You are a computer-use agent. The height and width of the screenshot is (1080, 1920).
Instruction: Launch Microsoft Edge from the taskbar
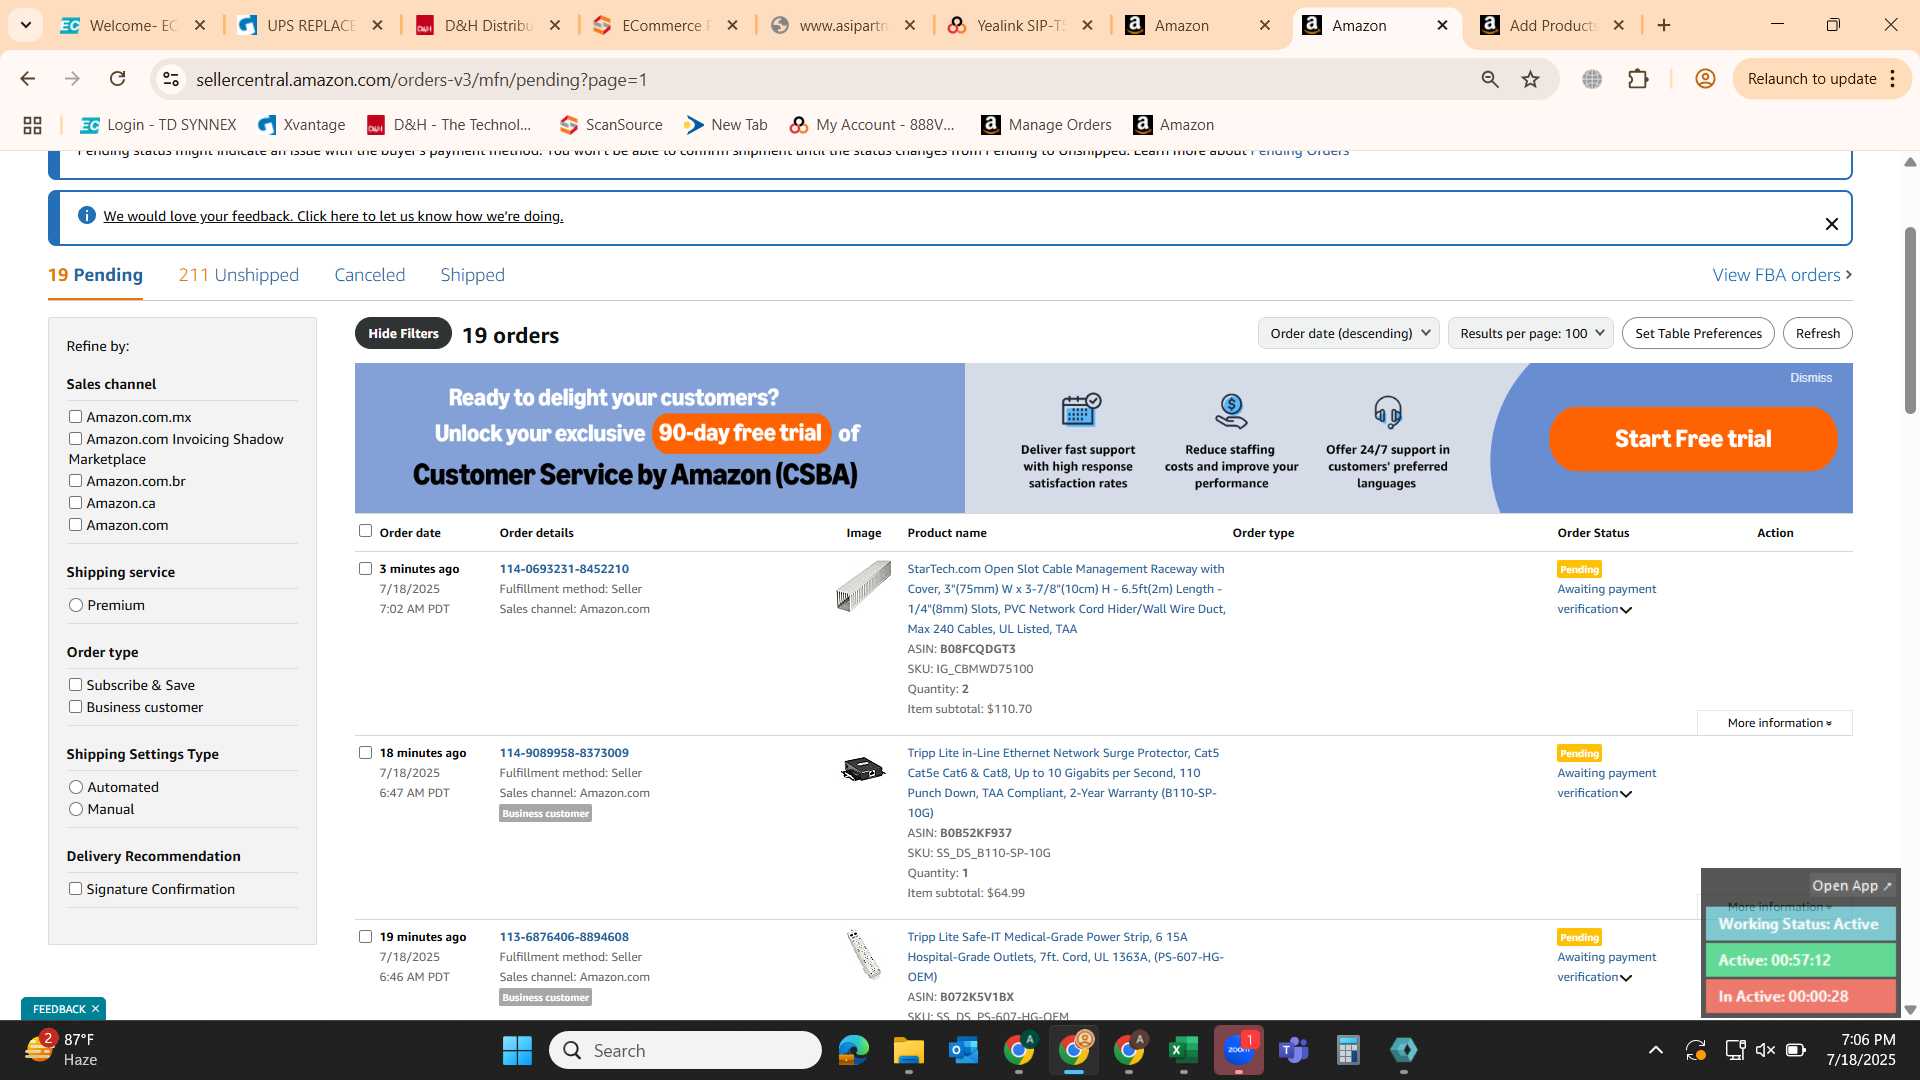853,1050
